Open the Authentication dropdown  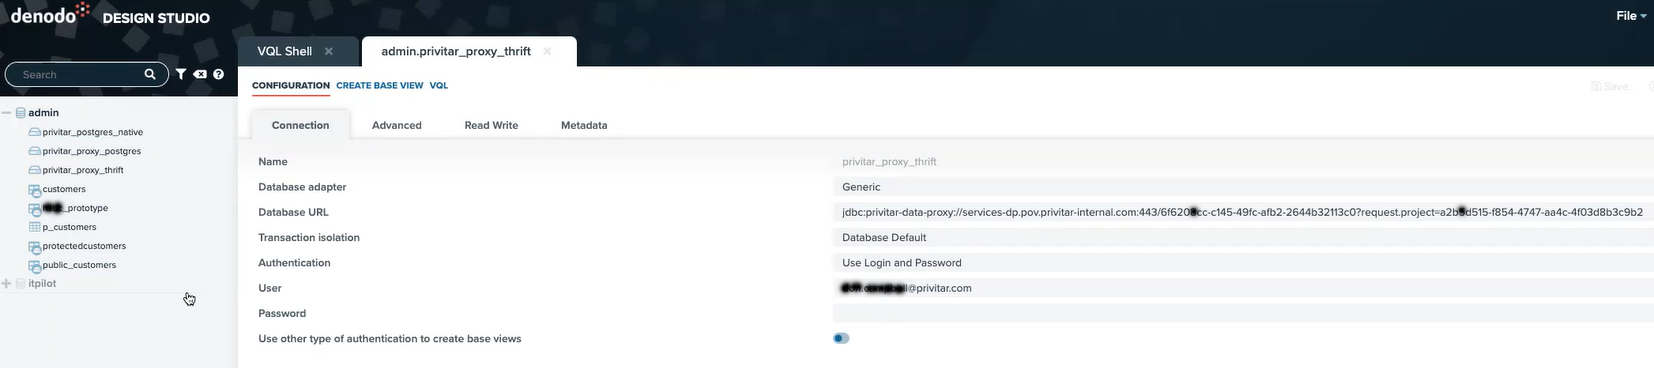[x=1243, y=263]
